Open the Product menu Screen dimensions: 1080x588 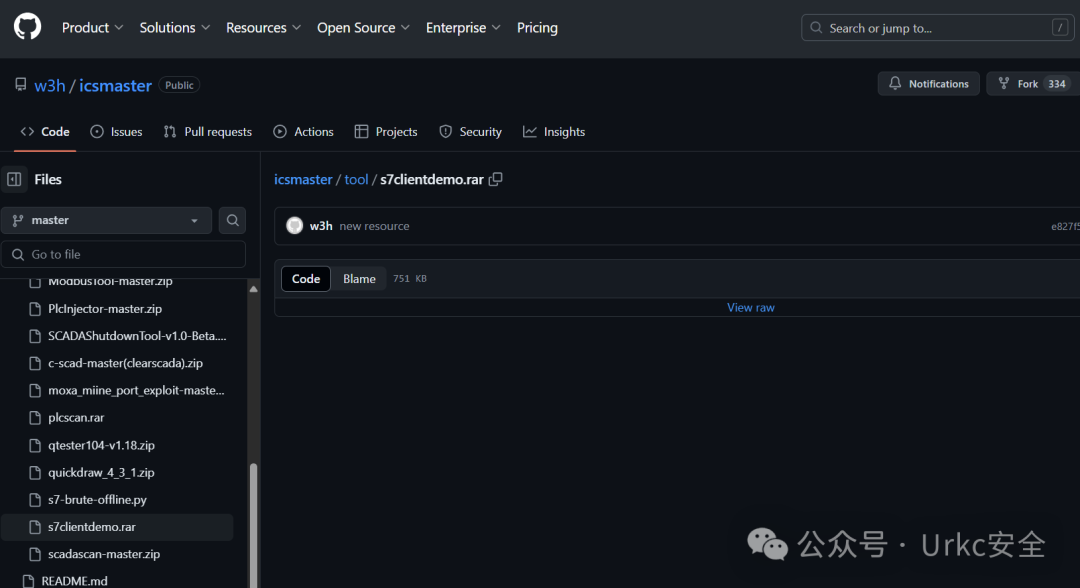(x=92, y=28)
